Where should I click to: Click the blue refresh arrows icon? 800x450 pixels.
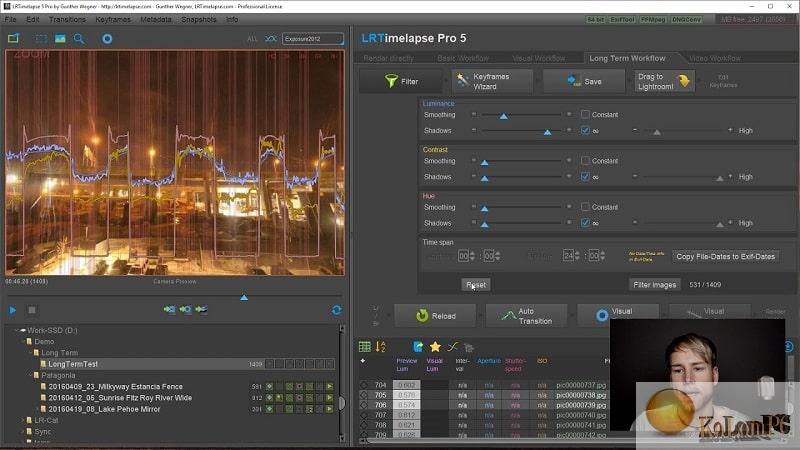[336, 310]
